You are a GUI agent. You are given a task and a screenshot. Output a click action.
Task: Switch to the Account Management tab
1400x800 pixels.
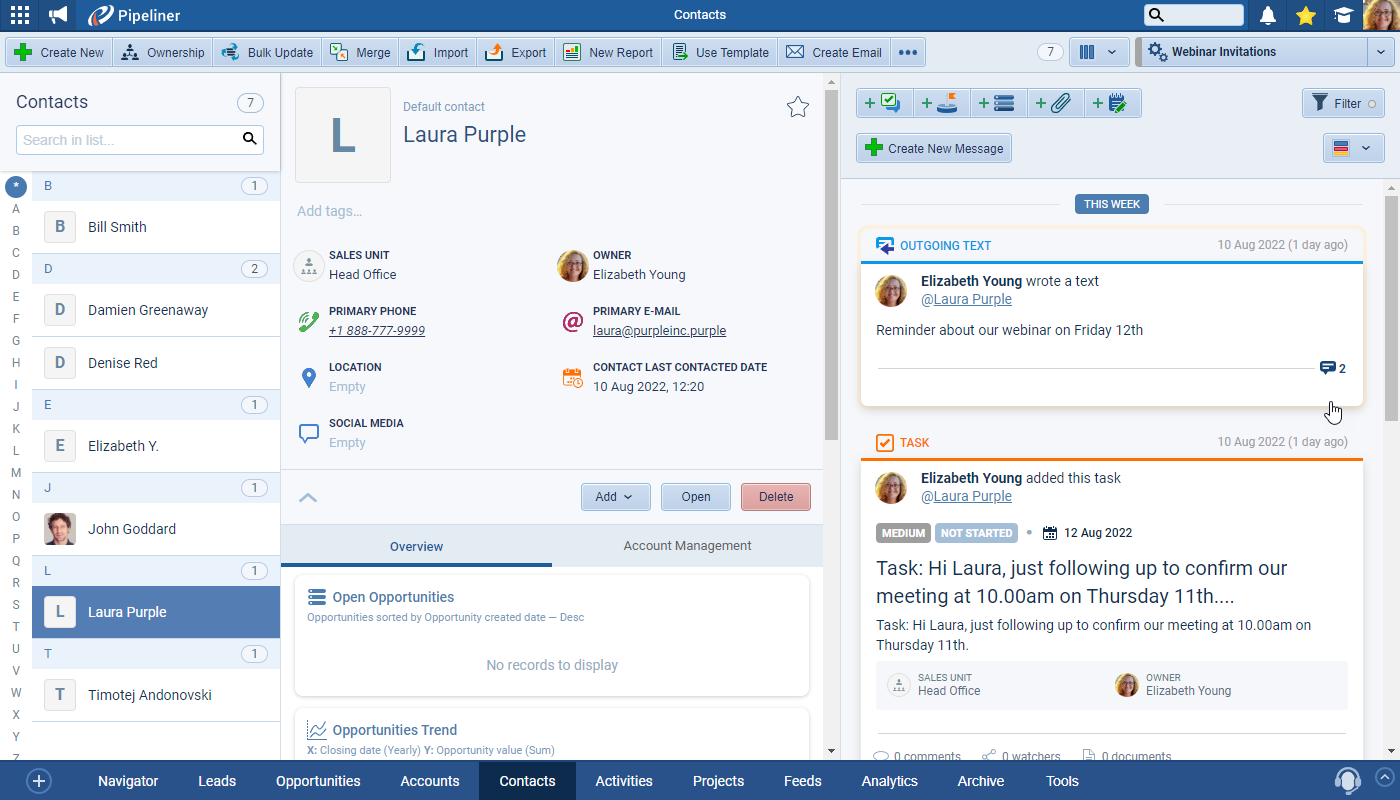point(687,546)
